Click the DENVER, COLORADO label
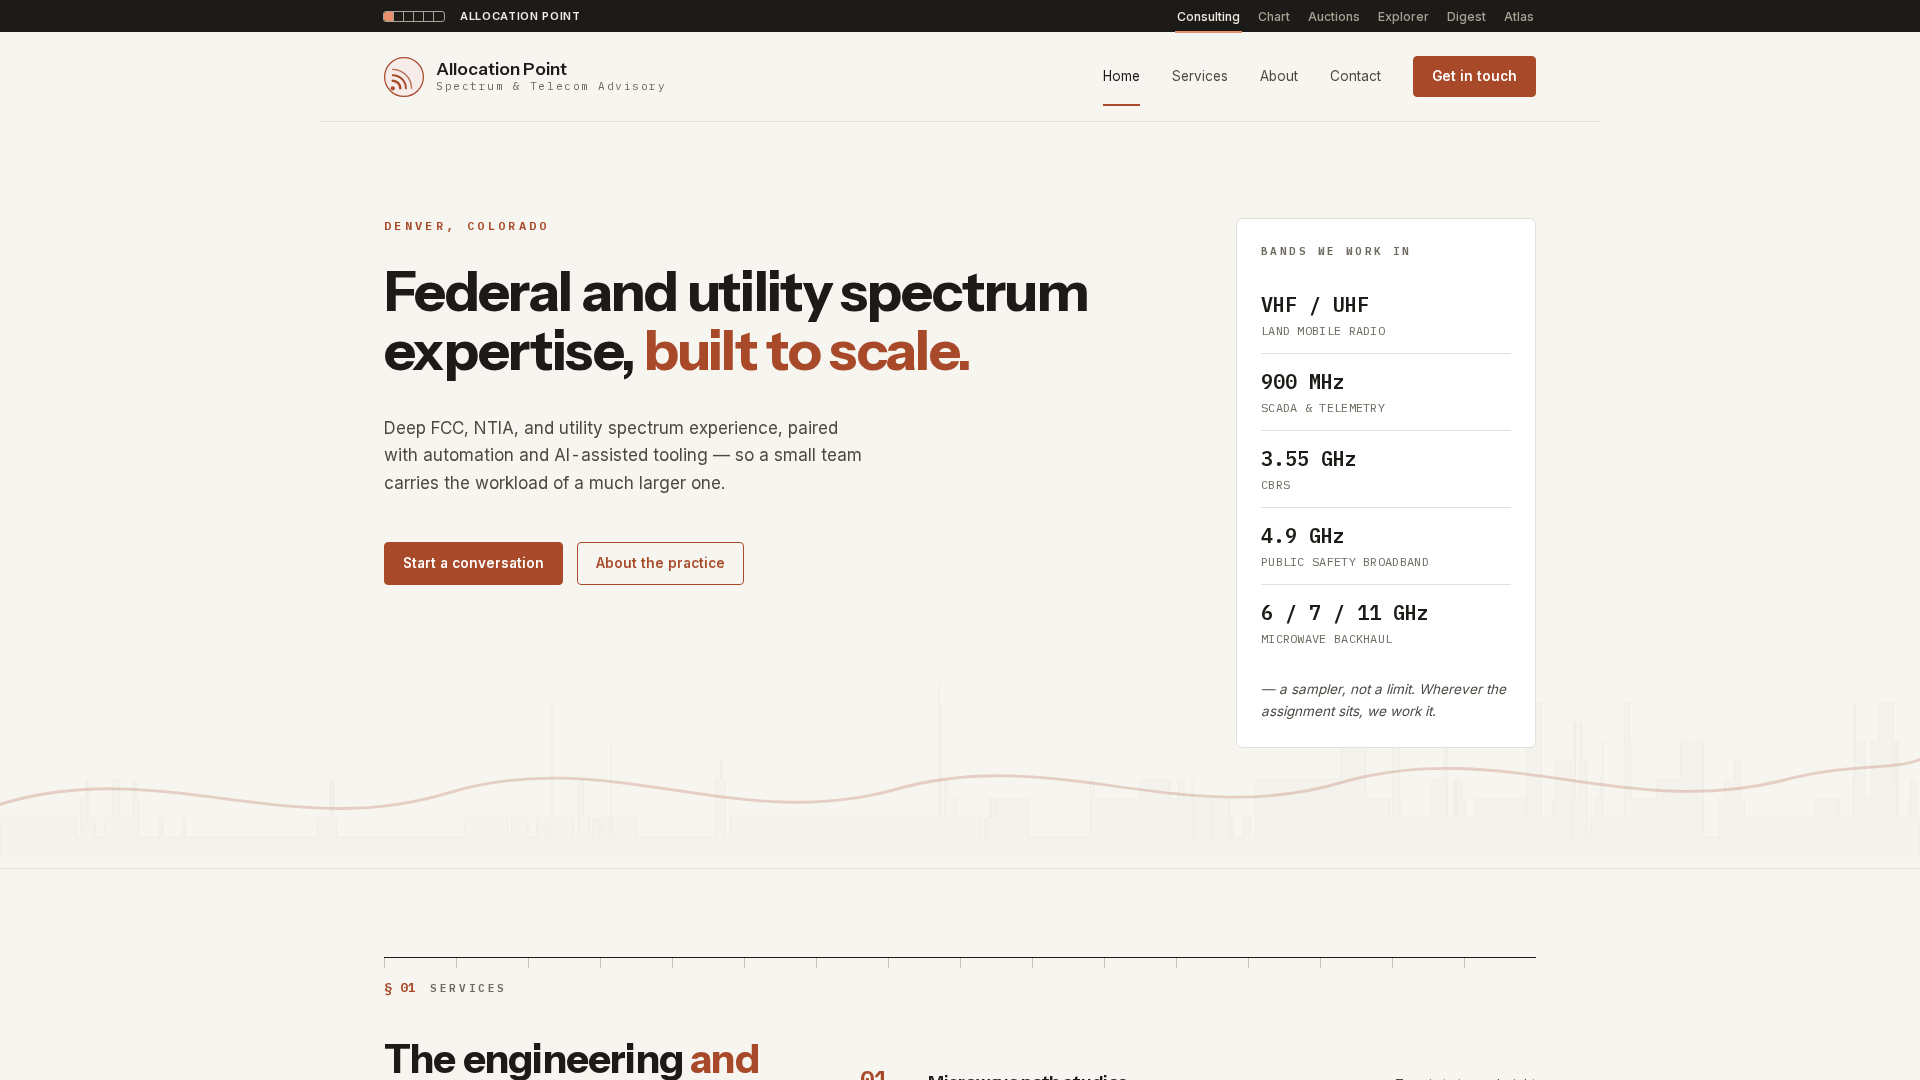The width and height of the screenshot is (1920, 1080). pyautogui.click(x=466, y=226)
